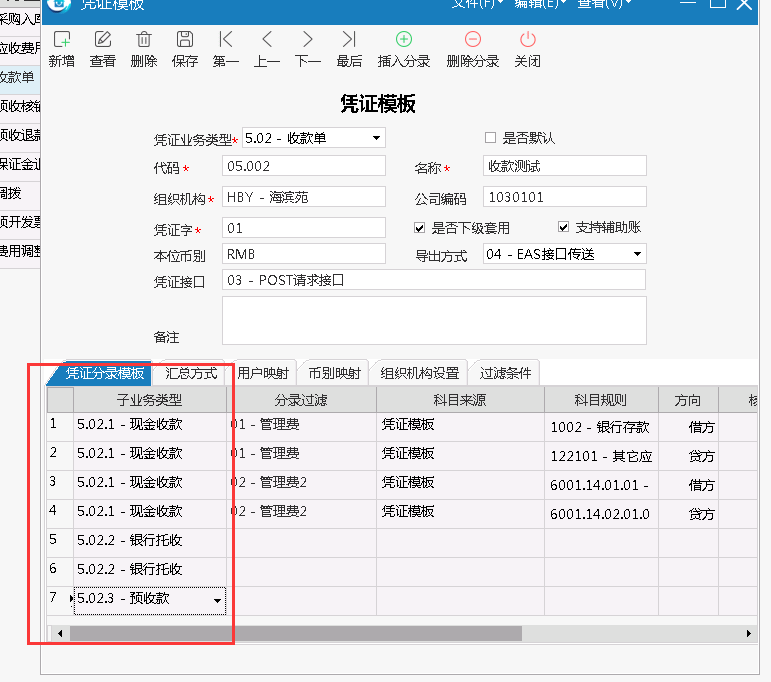Open the 文件(F) menu

point(477,4)
